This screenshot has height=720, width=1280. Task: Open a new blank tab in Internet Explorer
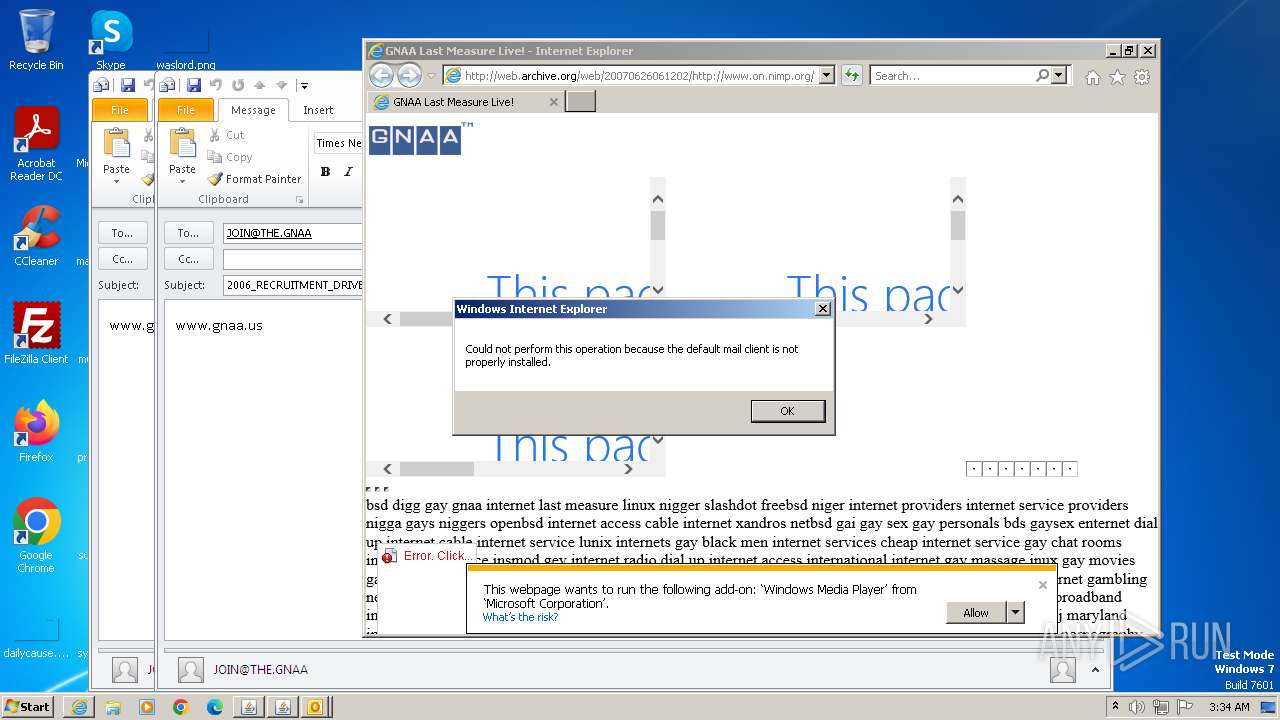pos(580,101)
